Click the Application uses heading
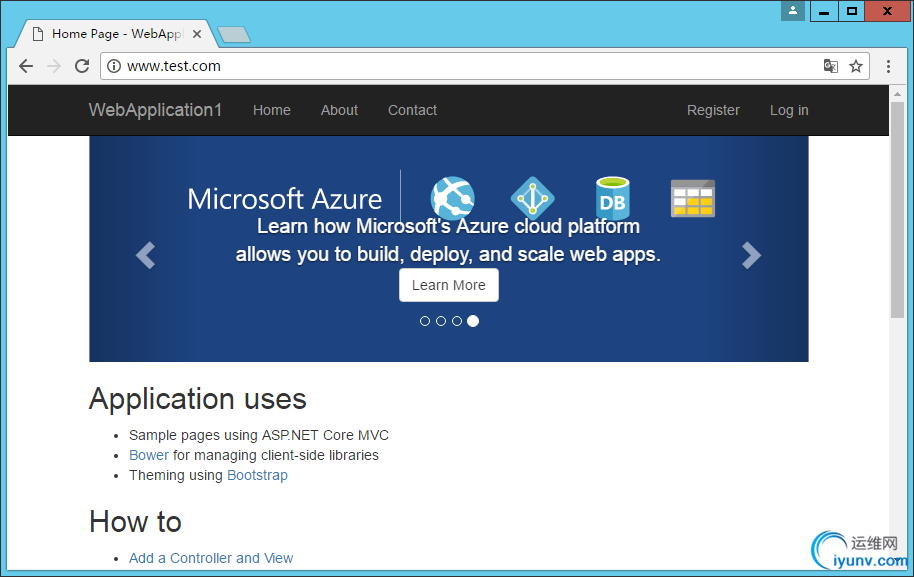914x577 pixels. point(198,399)
